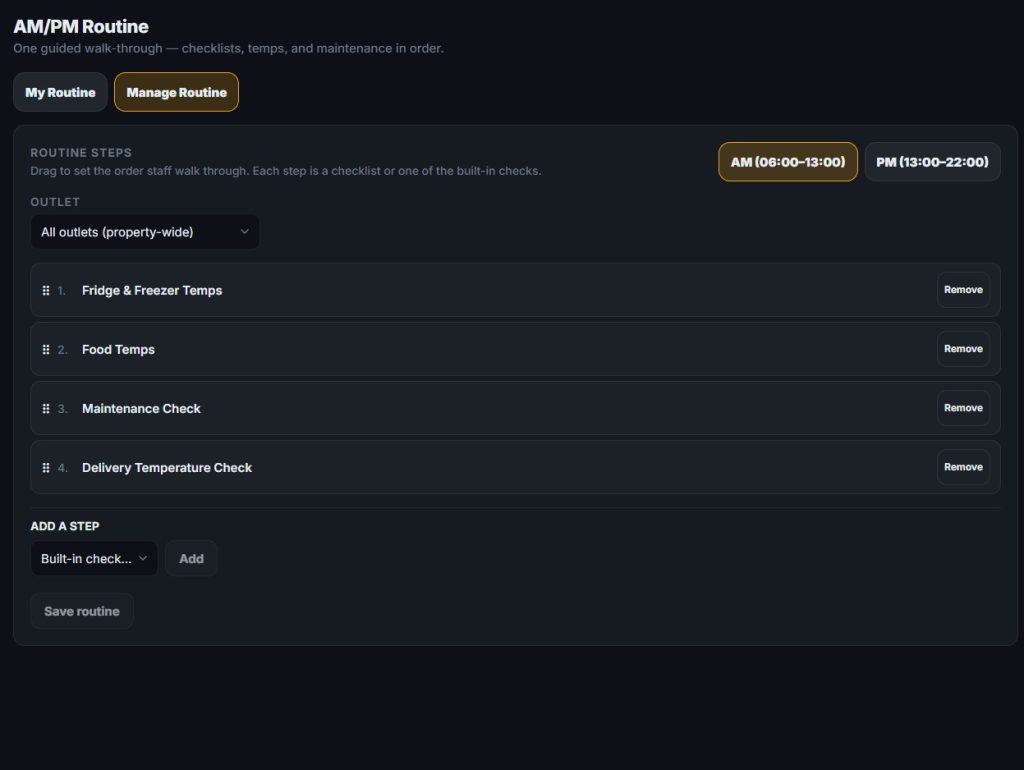The width and height of the screenshot is (1024, 770).
Task: Select the Food Temps label
Action: click(x=118, y=350)
